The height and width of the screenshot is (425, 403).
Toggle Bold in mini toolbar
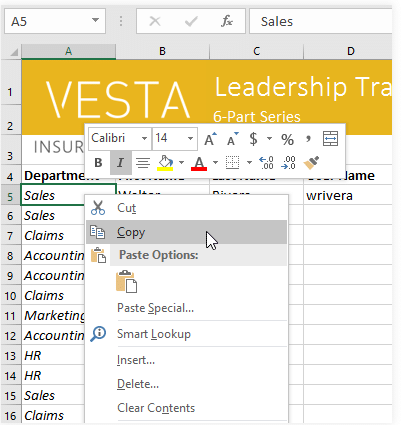(98, 163)
